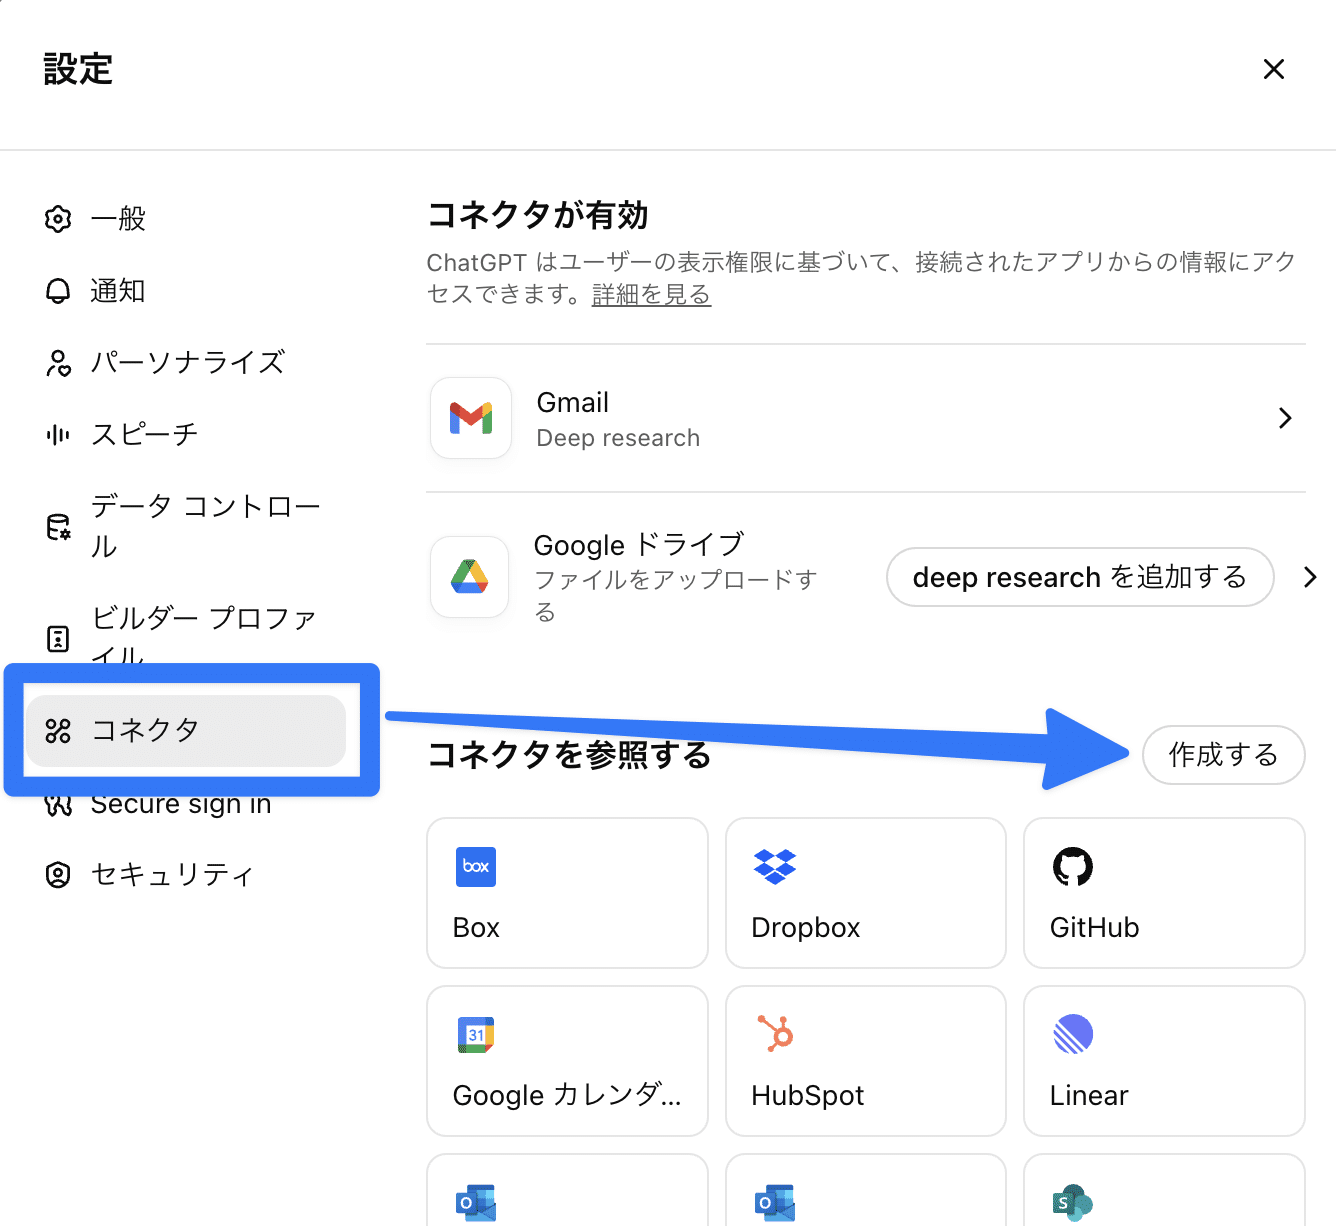This screenshot has height=1226, width=1336.
Task: Choose the Google カレンダー connector
Action: [566, 1060]
